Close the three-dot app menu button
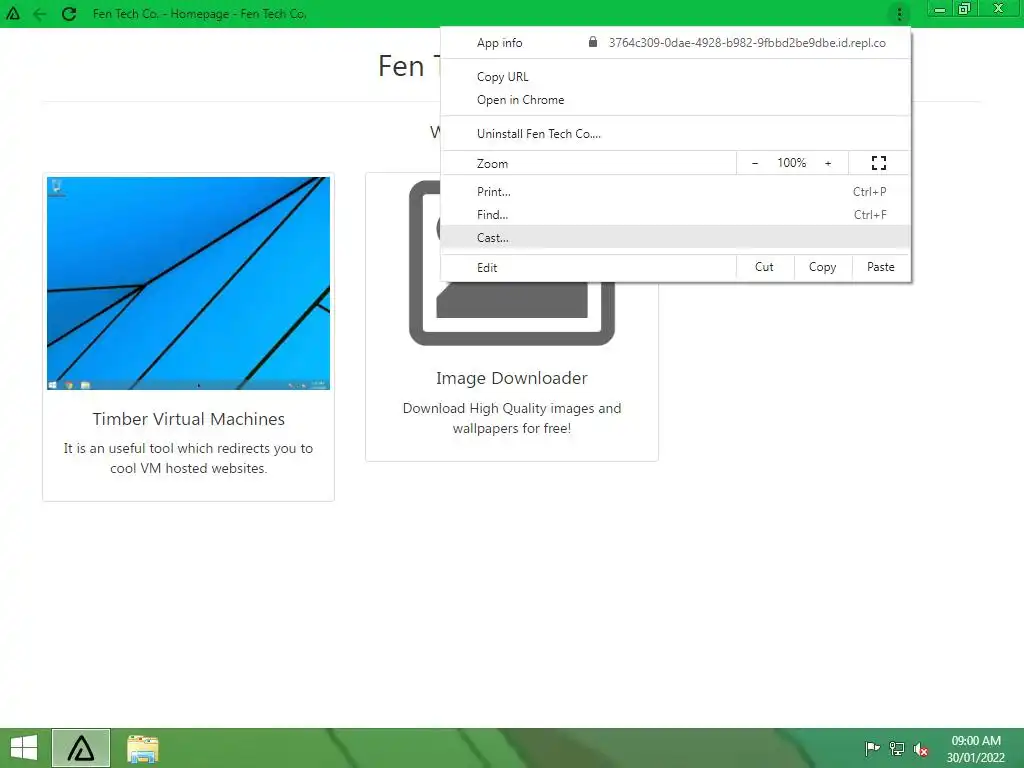1024x768 pixels. 899,14
